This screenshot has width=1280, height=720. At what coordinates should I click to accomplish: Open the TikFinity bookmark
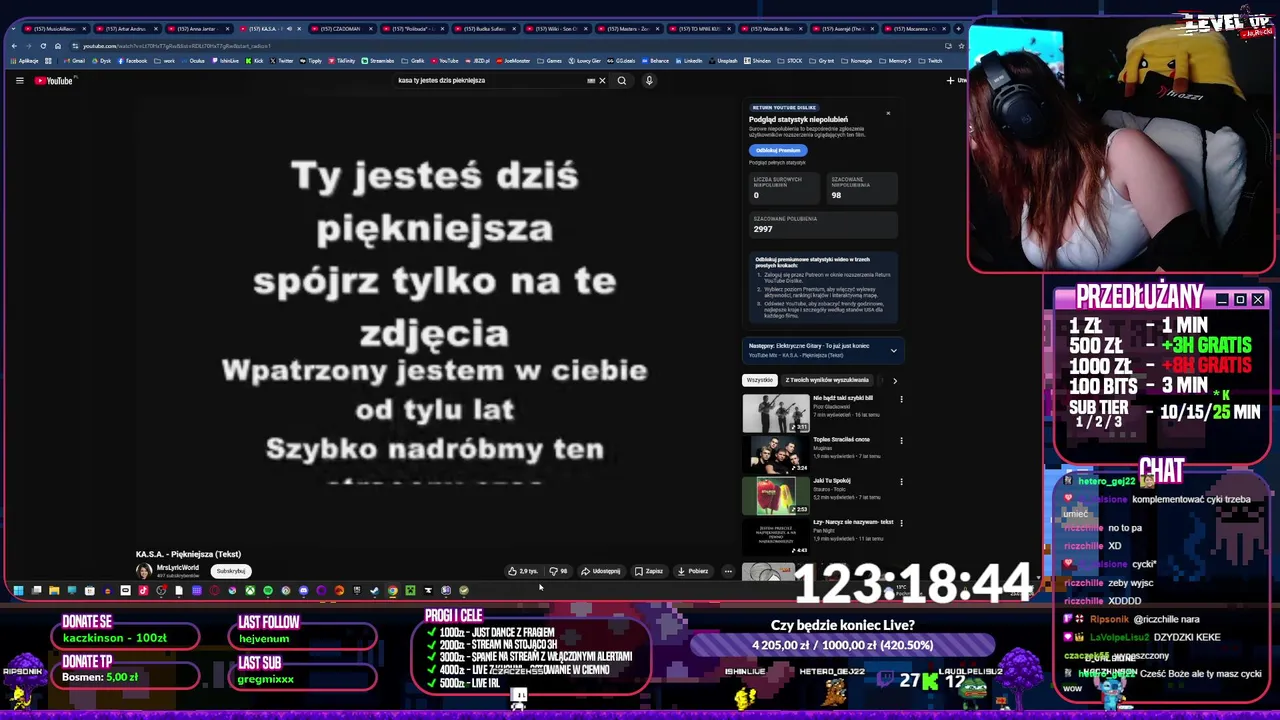pos(342,61)
